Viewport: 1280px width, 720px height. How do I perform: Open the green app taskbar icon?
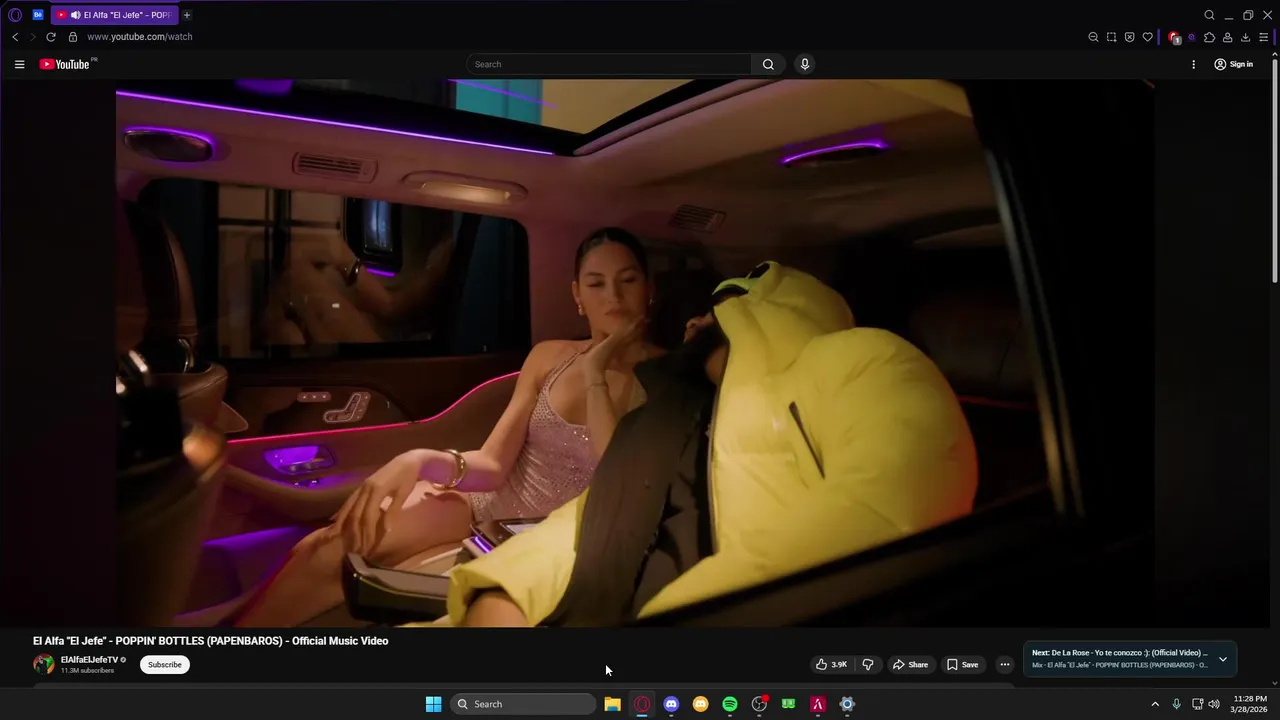pos(788,704)
